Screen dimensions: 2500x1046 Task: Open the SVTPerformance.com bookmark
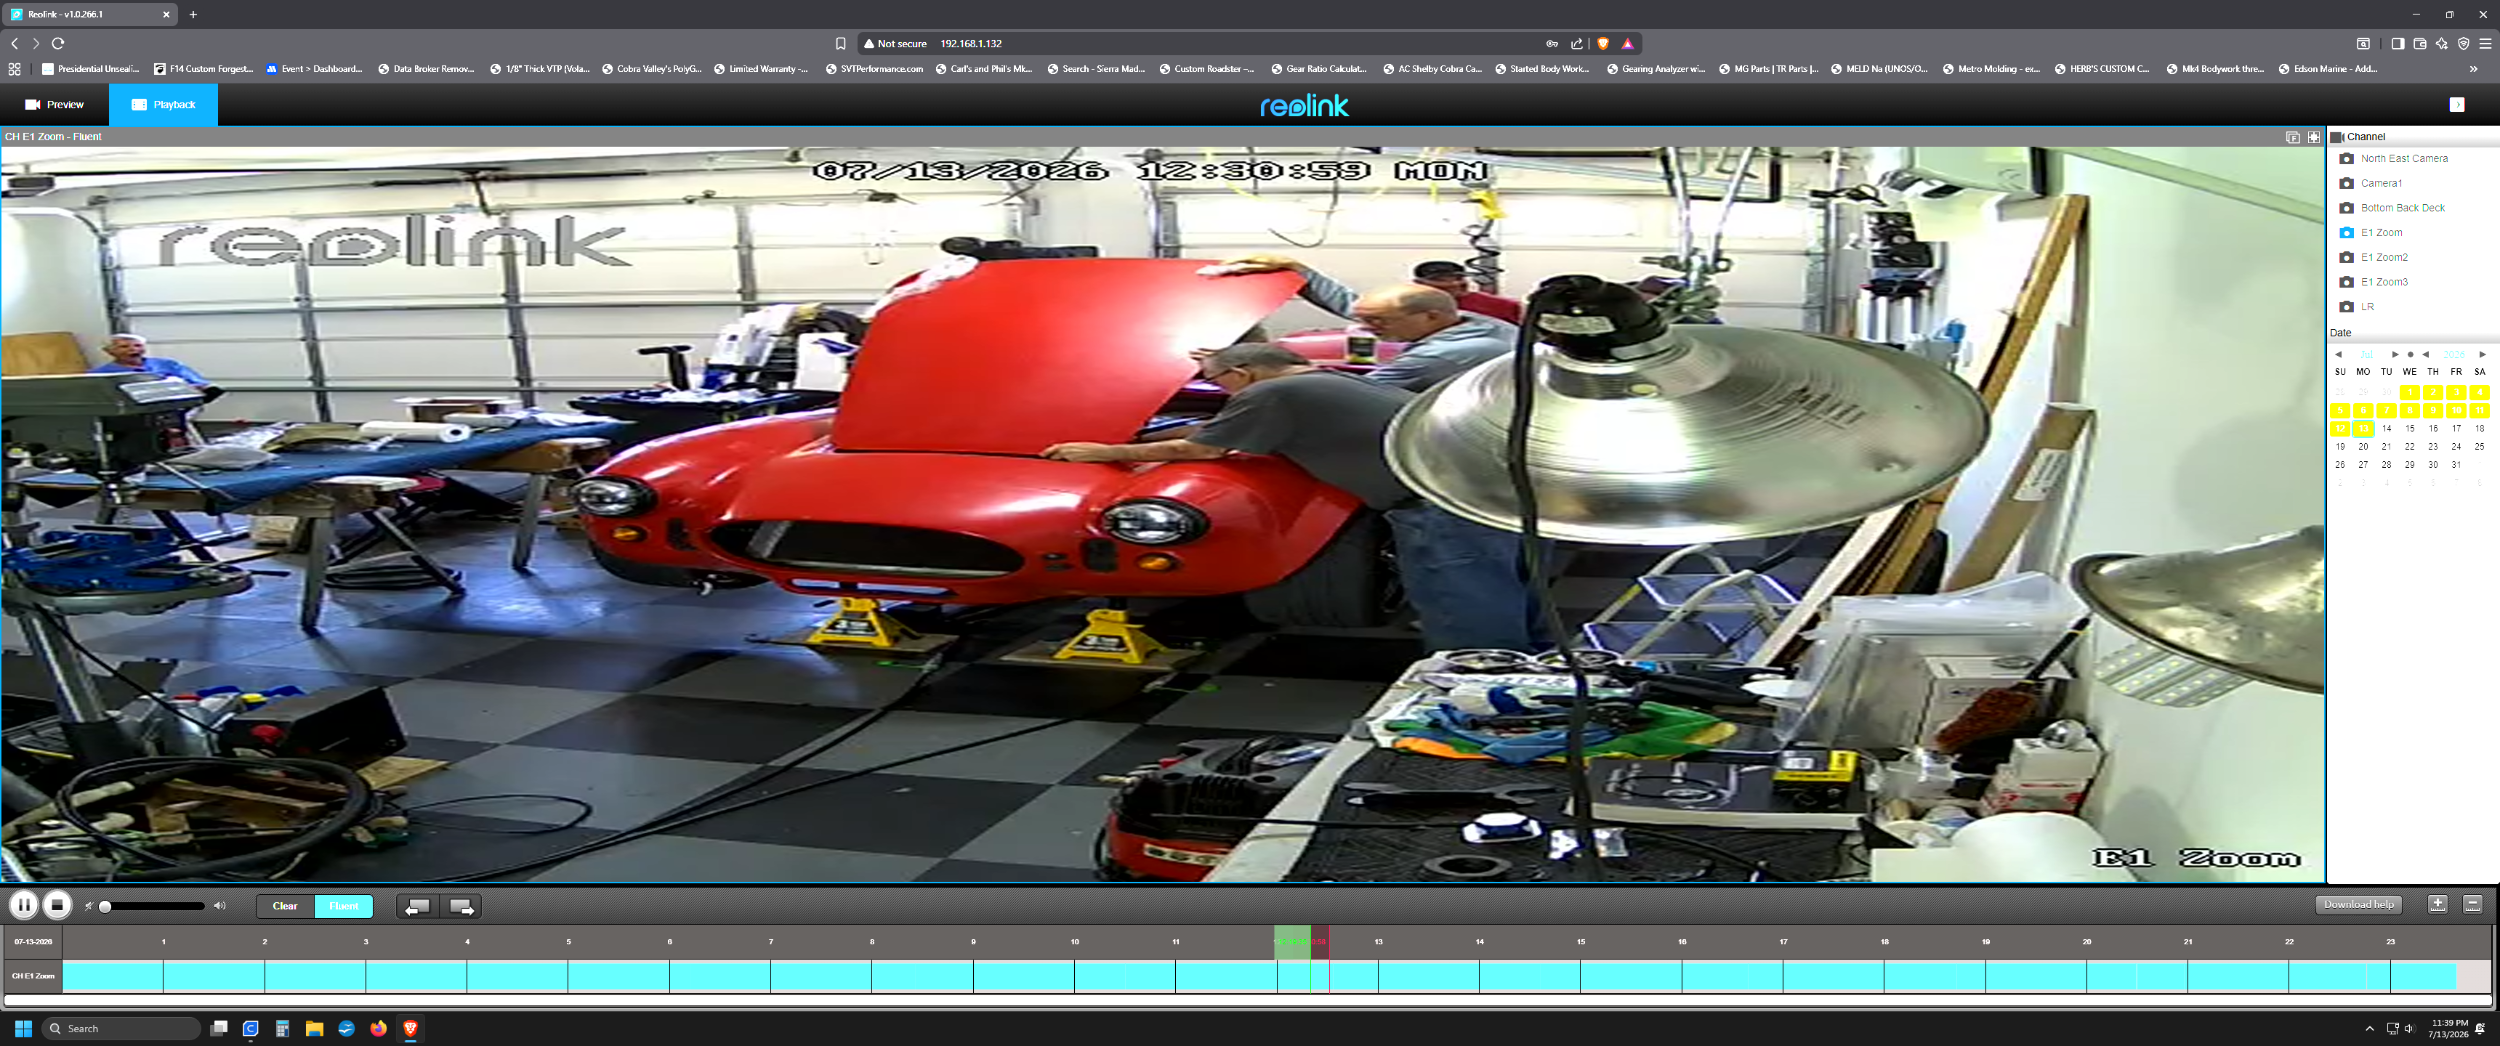pos(875,69)
